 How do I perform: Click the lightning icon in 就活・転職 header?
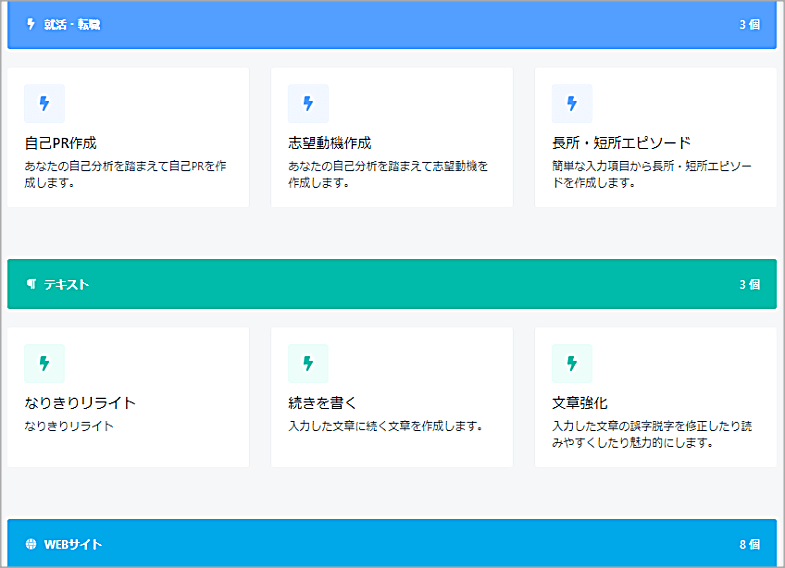pos(31,24)
